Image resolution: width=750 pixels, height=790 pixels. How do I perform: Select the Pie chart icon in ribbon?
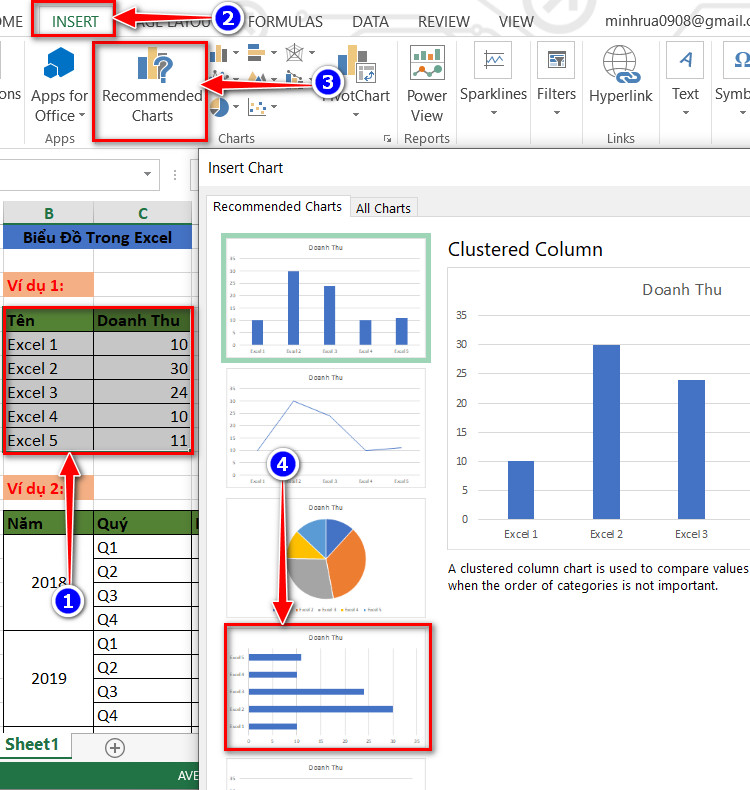(220, 107)
